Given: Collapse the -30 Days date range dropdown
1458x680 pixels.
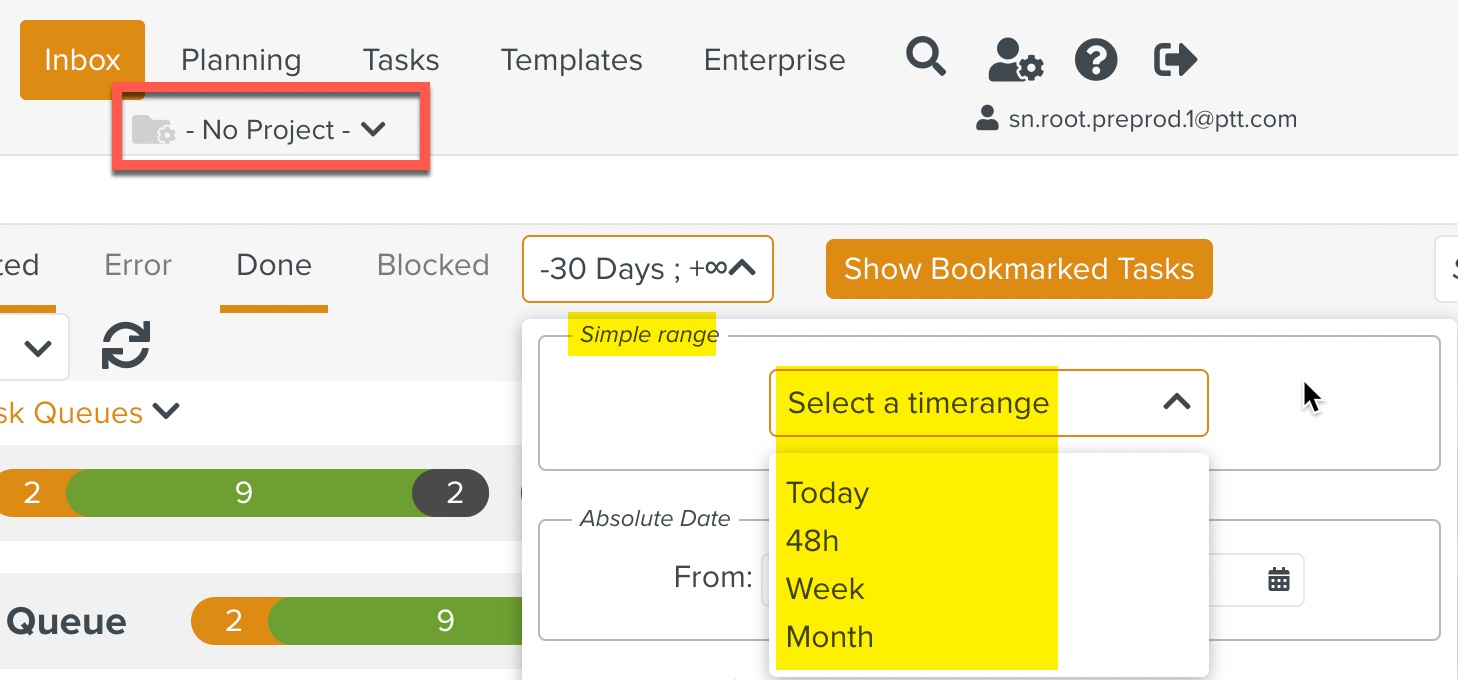Looking at the screenshot, I should point(648,269).
